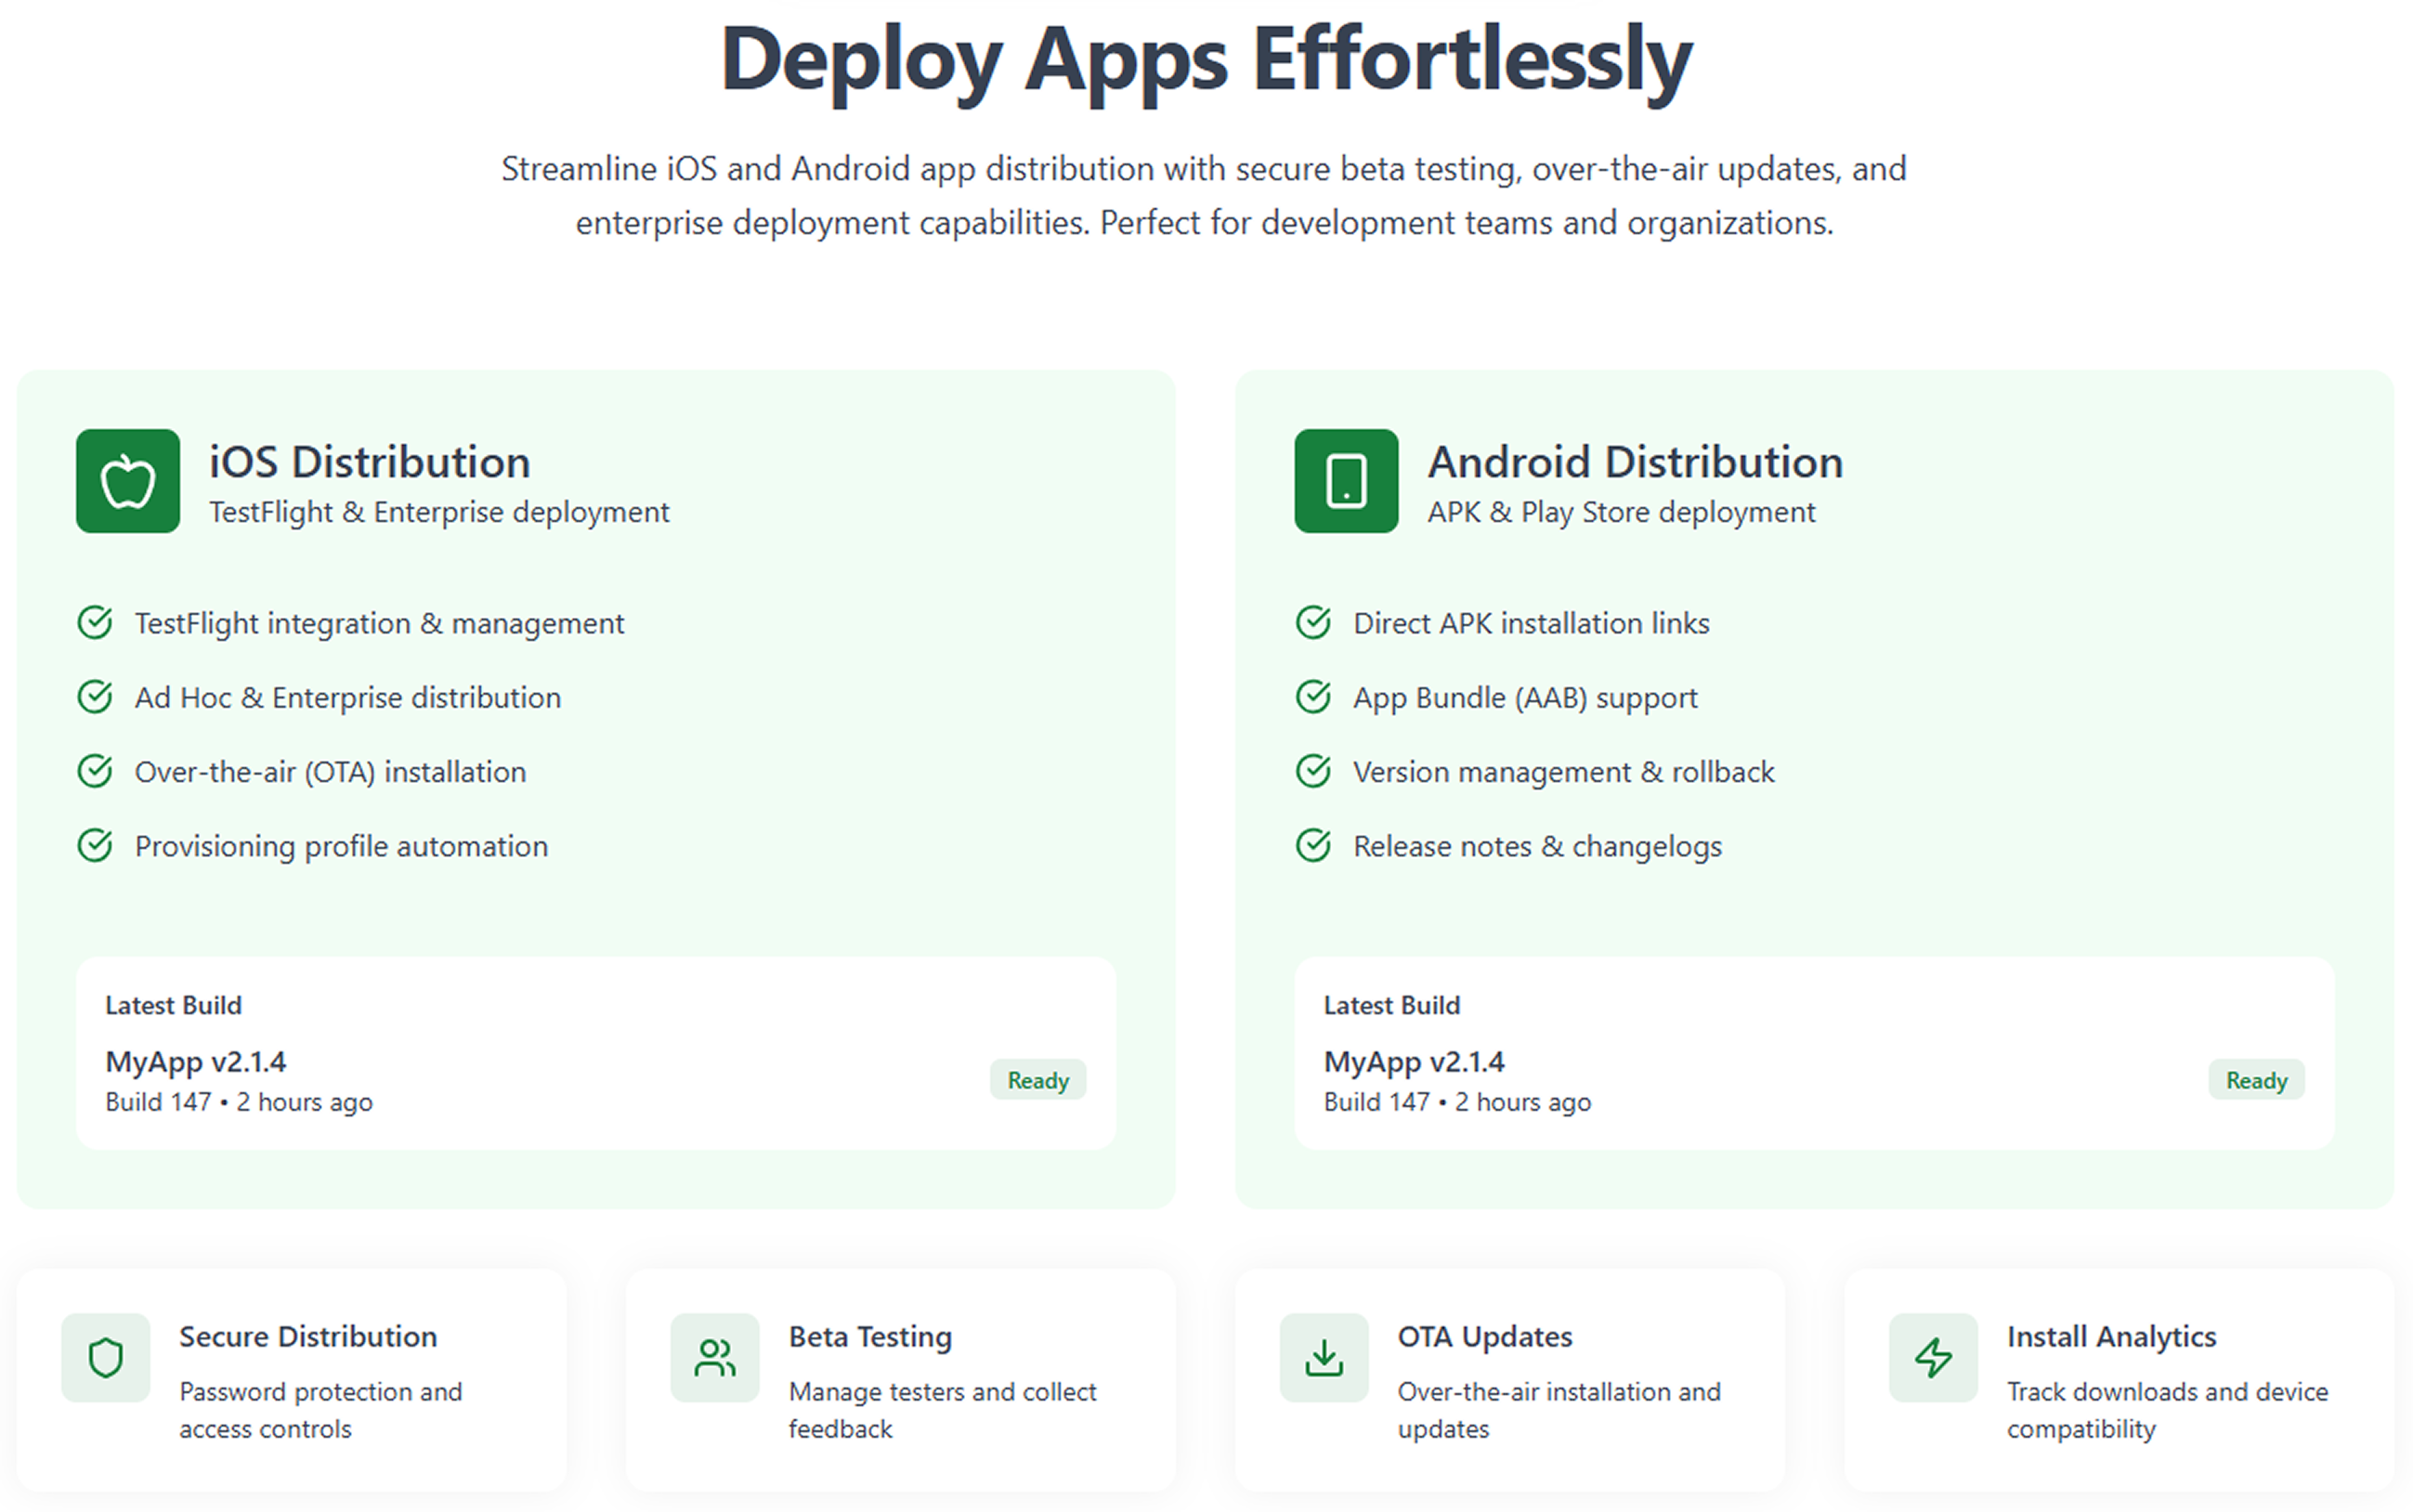Click the Deploy Apps Effortlessly headline

(x=1206, y=60)
